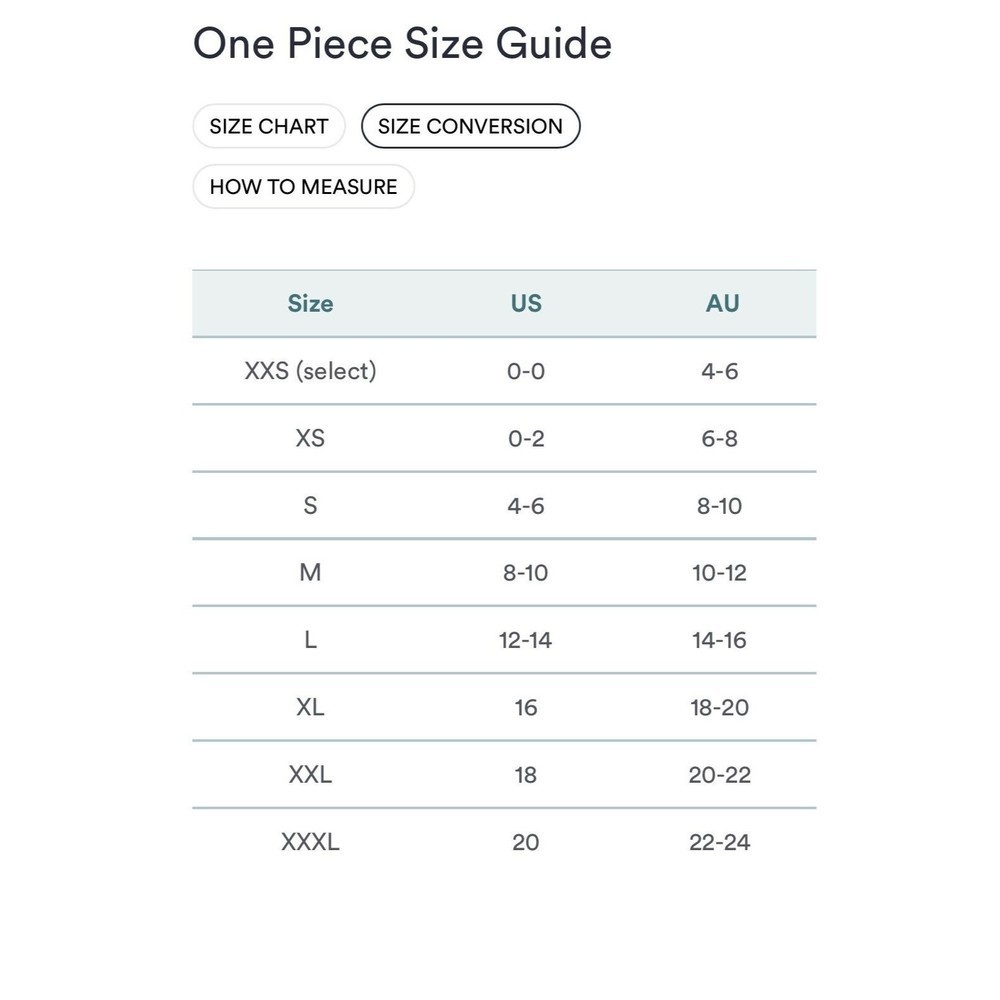Click the AU value 18-20
The height and width of the screenshot is (1000, 1000).
click(719, 707)
